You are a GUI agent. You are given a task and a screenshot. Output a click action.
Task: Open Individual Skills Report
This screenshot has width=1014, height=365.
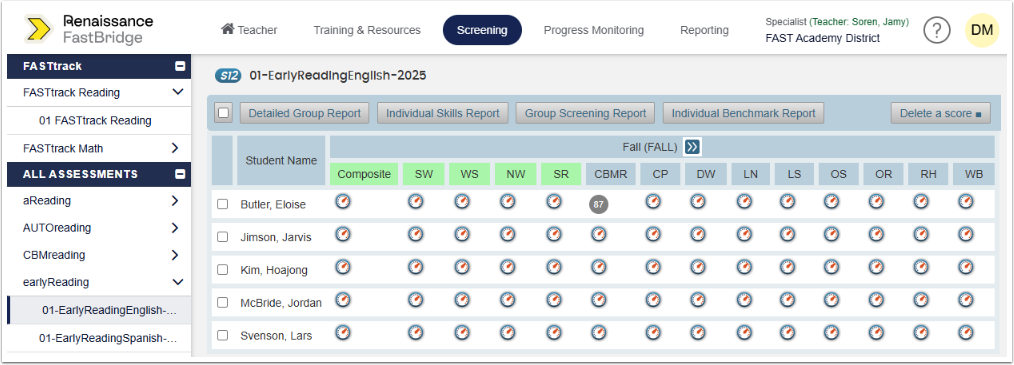point(443,113)
